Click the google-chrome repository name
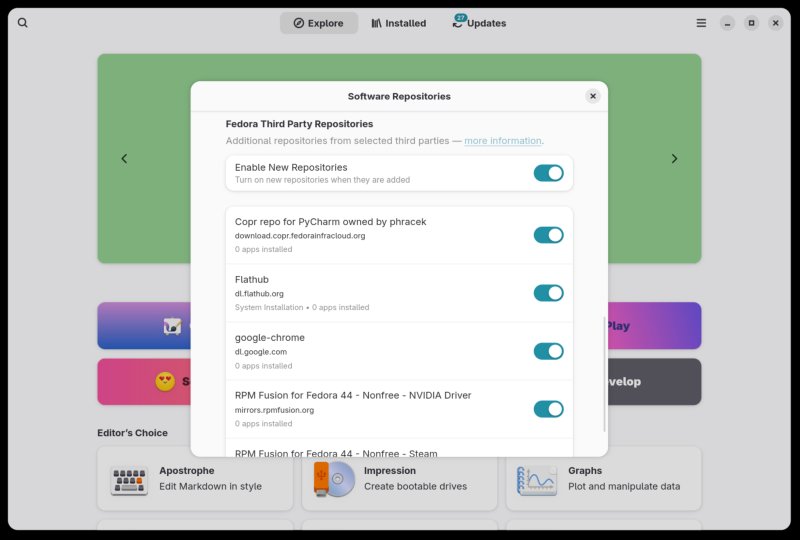The height and width of the screenshot is (540, 800). 269,337
